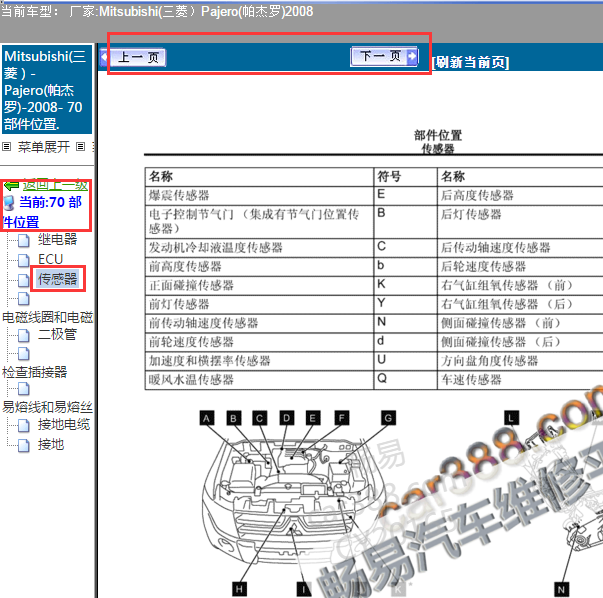Click diagram label G
This screenshot has width=603, height=598.
click(x=388, y=418)
